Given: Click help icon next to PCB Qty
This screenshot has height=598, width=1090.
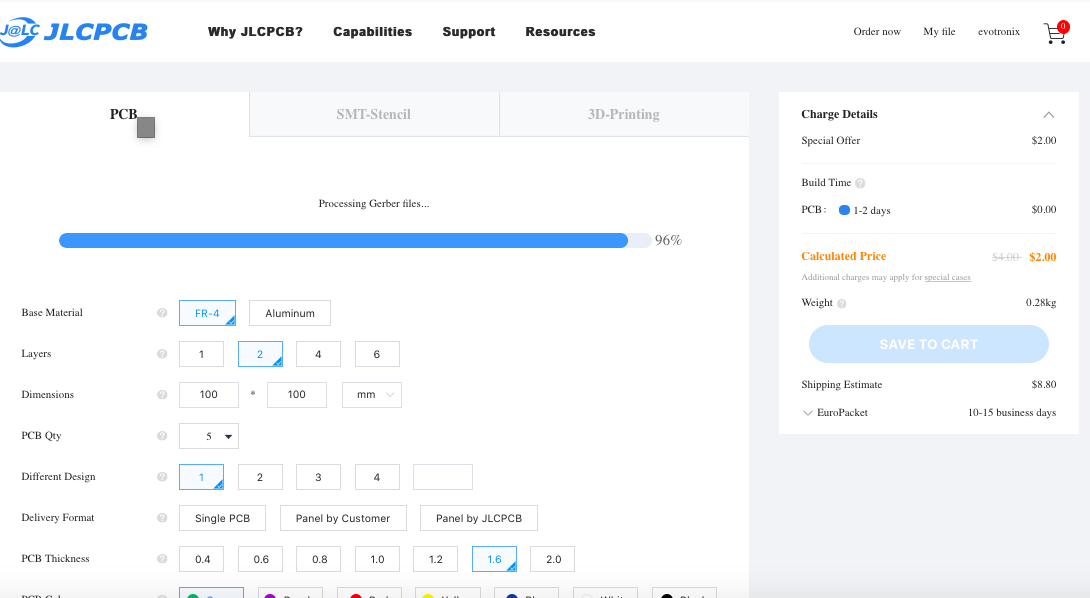Looking at the screenshot, I should (x=162, y=436).
